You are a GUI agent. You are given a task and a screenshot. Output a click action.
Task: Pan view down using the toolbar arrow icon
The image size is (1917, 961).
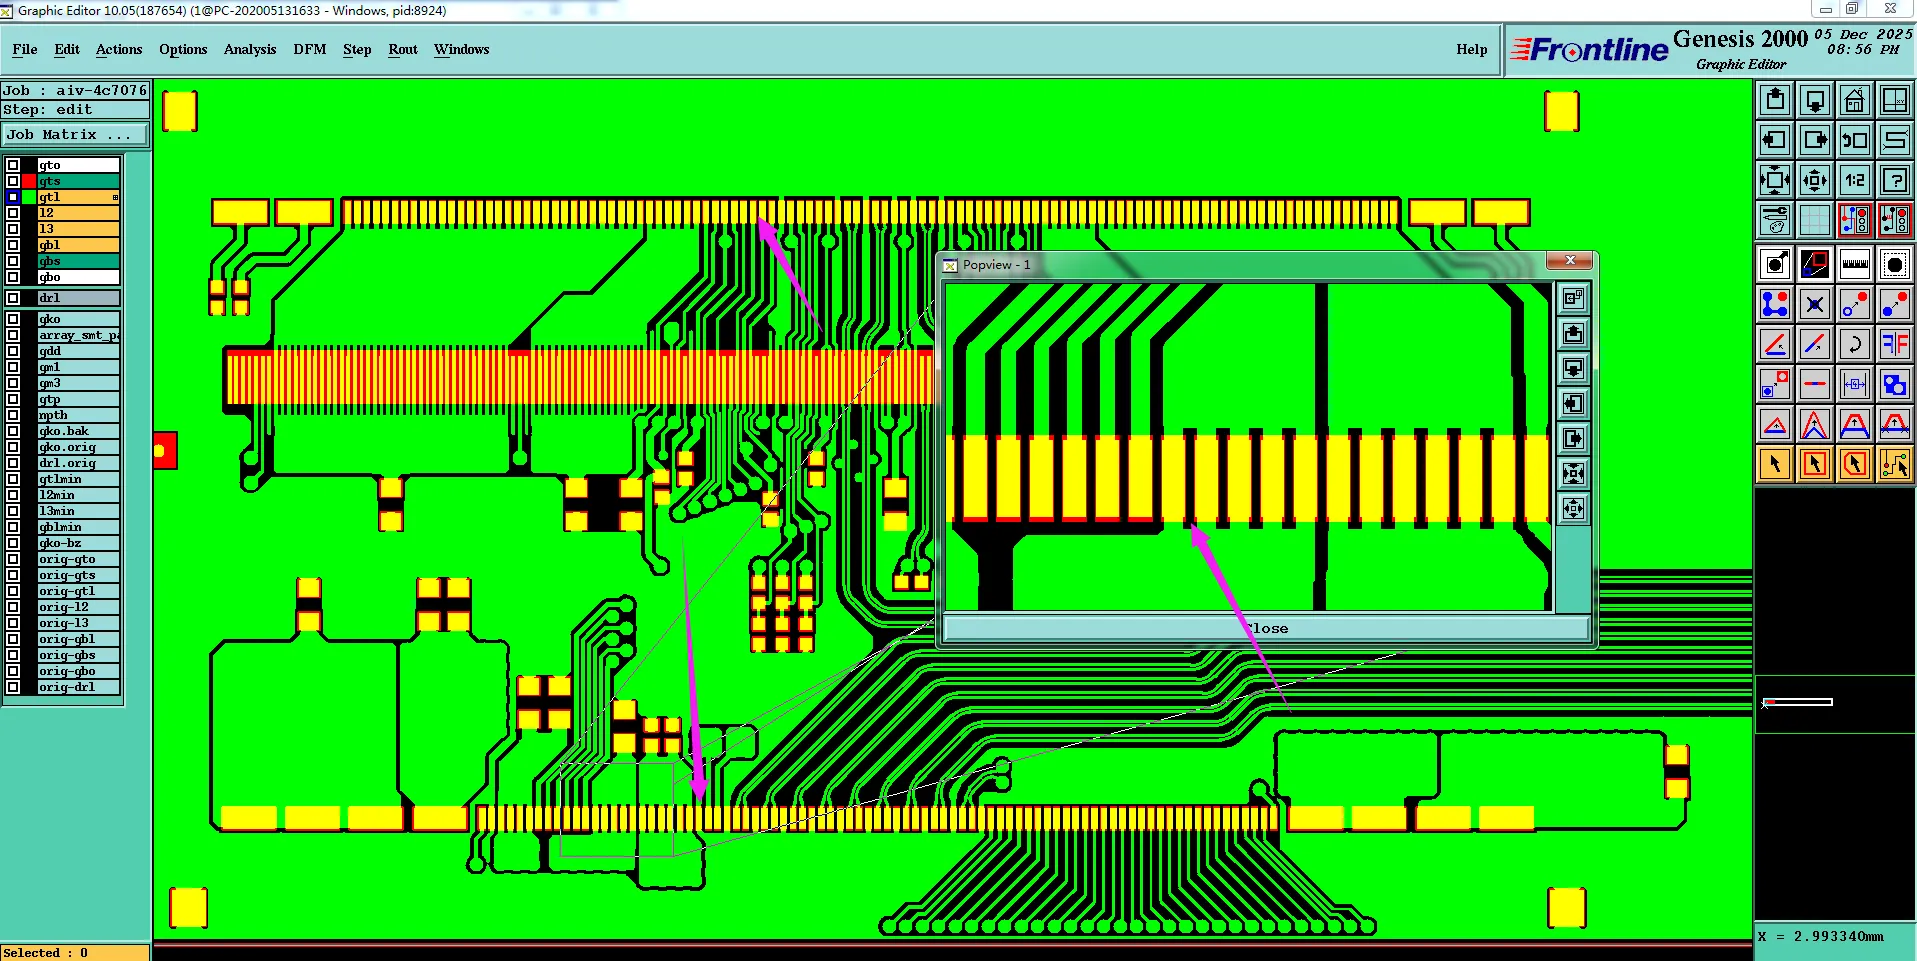coord(1815,100)
